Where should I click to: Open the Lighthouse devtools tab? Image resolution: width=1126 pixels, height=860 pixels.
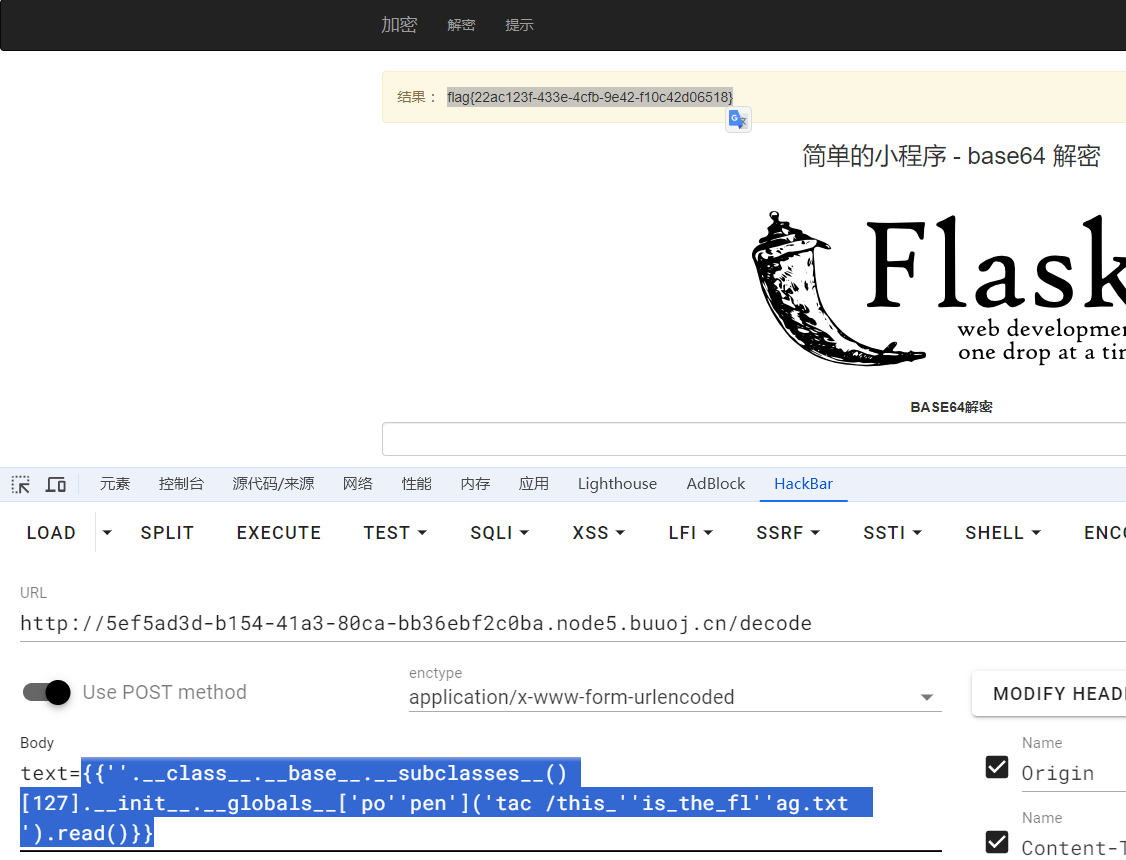click(617, 484)
